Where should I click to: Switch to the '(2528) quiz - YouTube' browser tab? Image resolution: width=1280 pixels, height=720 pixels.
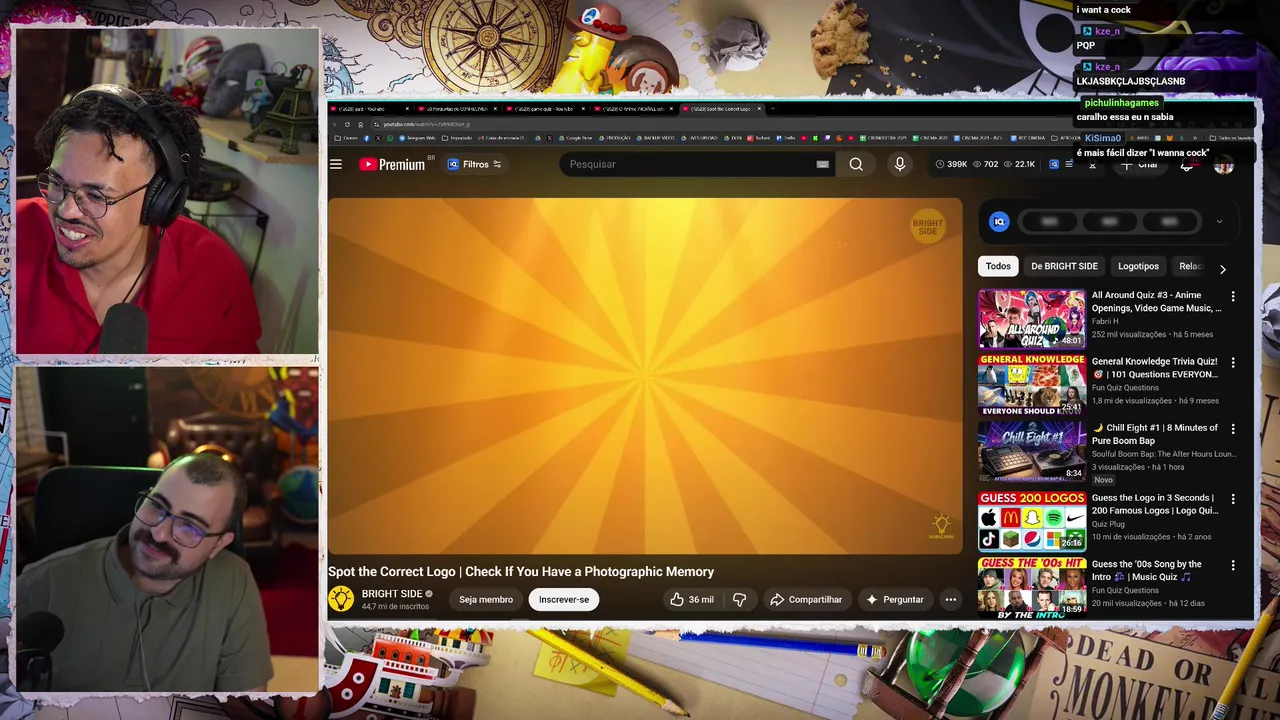click(x=369, y=108)
